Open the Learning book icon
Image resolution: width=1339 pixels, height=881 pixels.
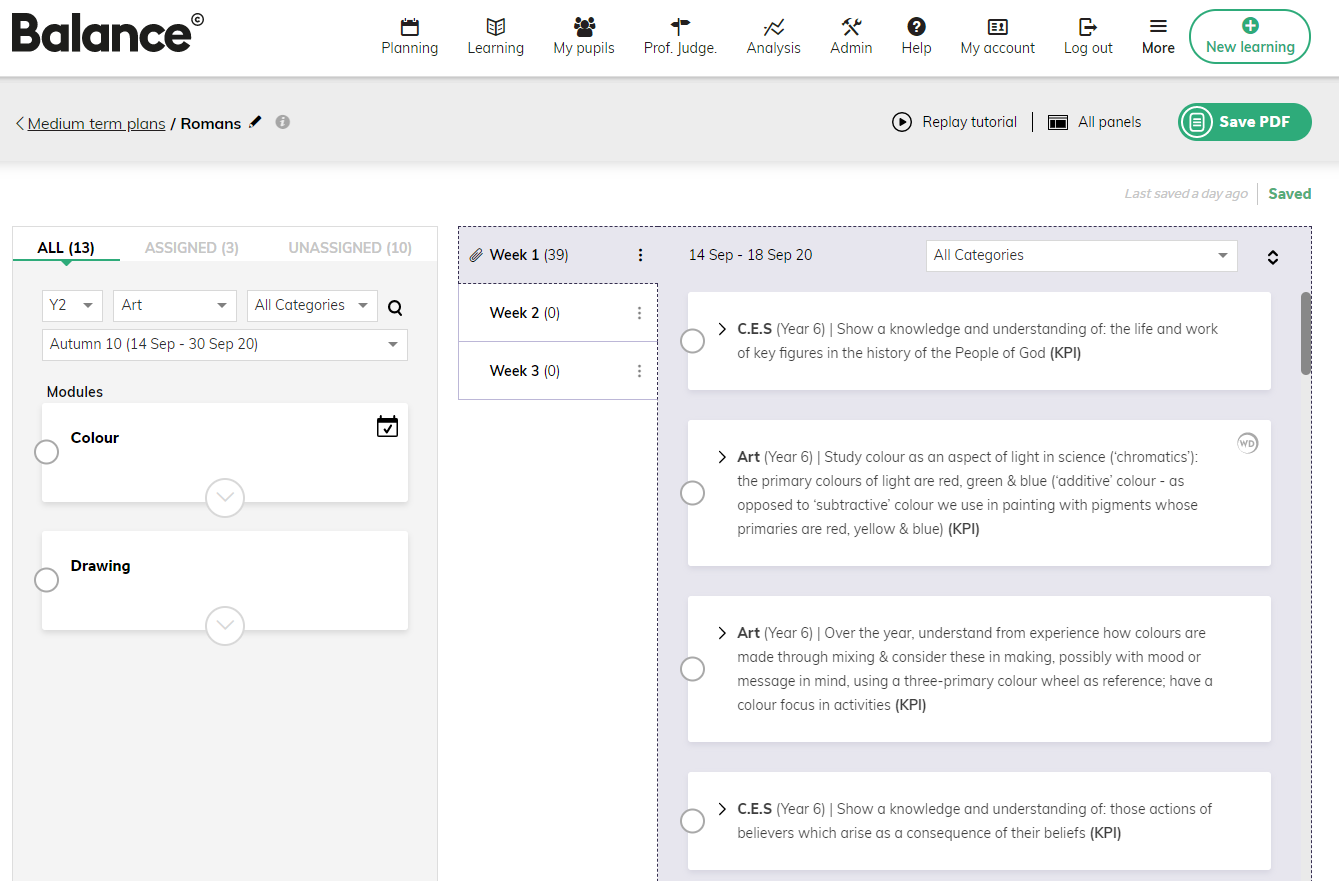click(x=495, y=27)
